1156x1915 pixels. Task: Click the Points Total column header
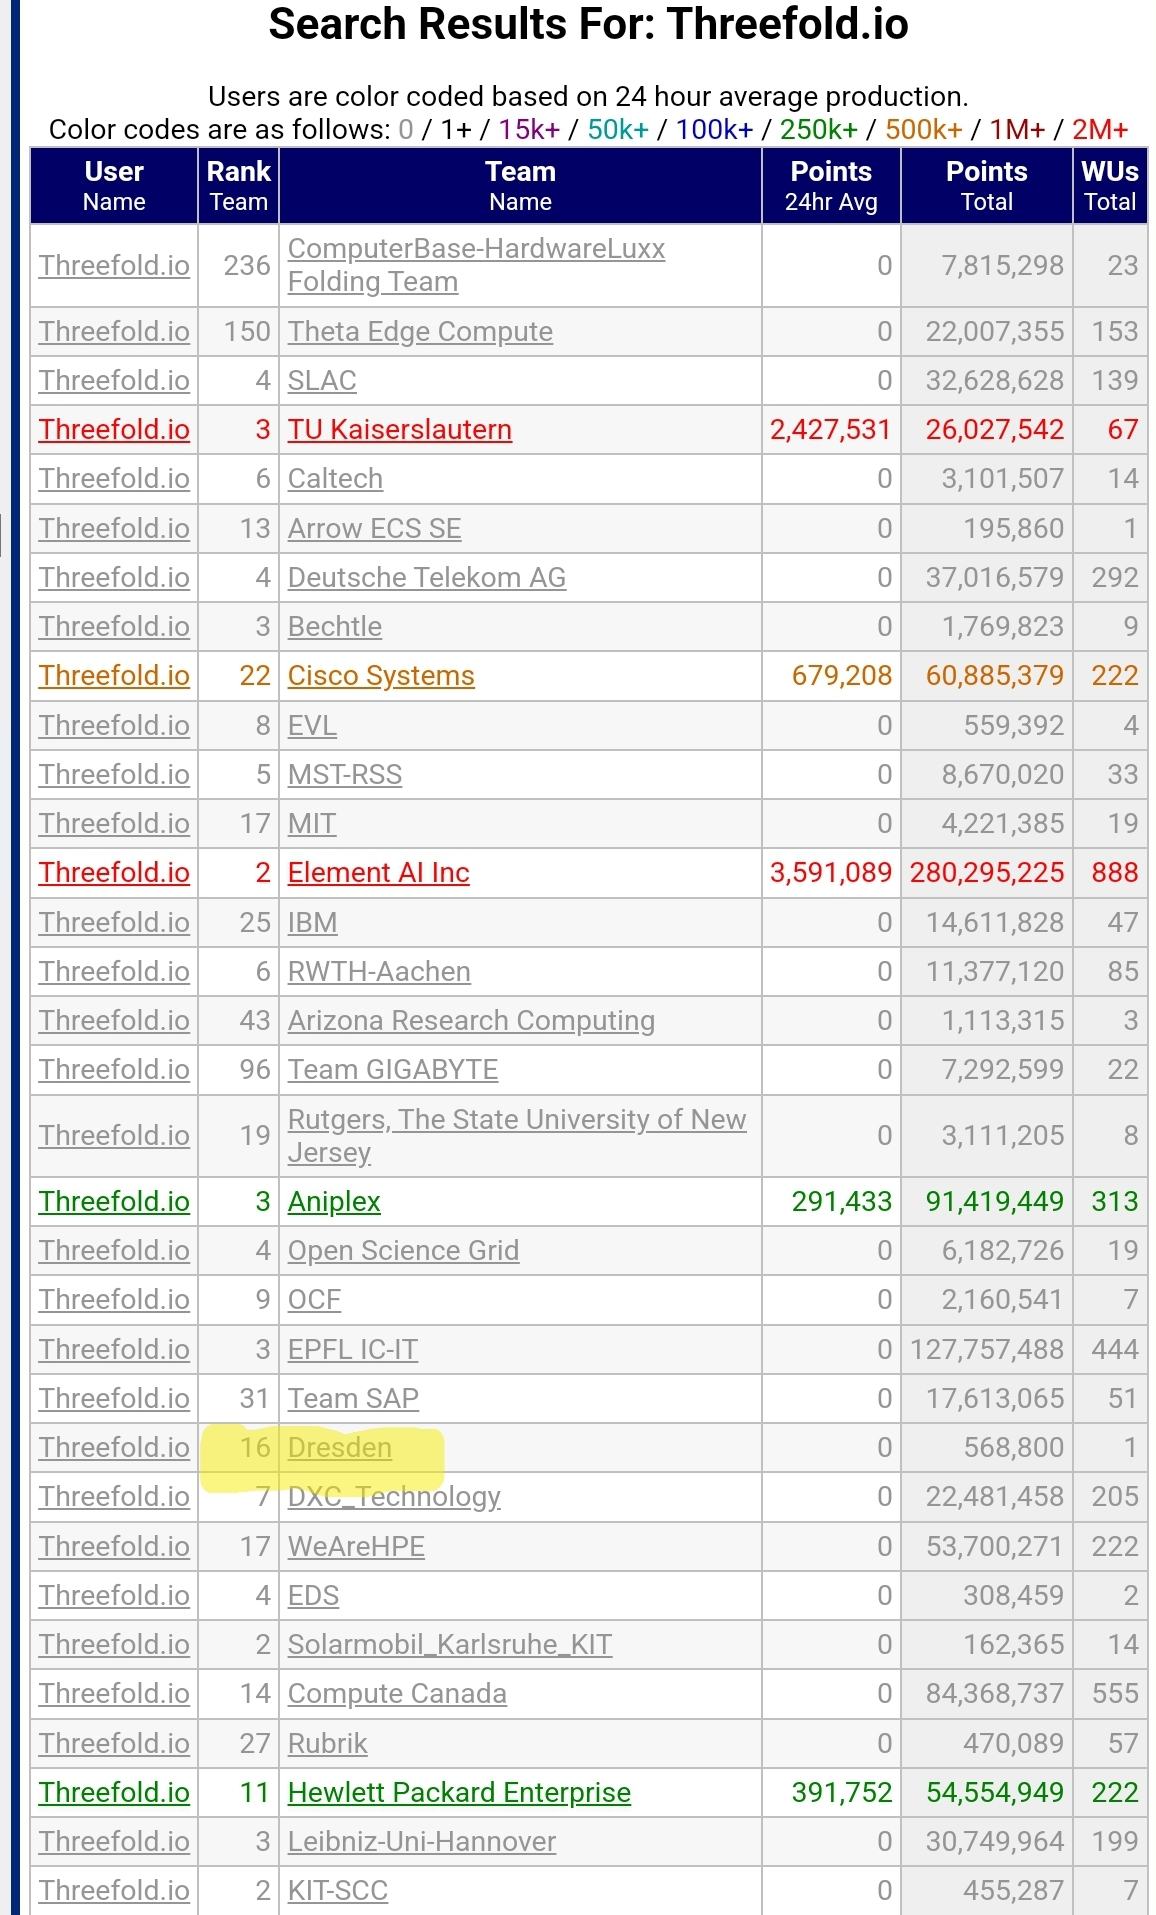[x=987, y=186]
